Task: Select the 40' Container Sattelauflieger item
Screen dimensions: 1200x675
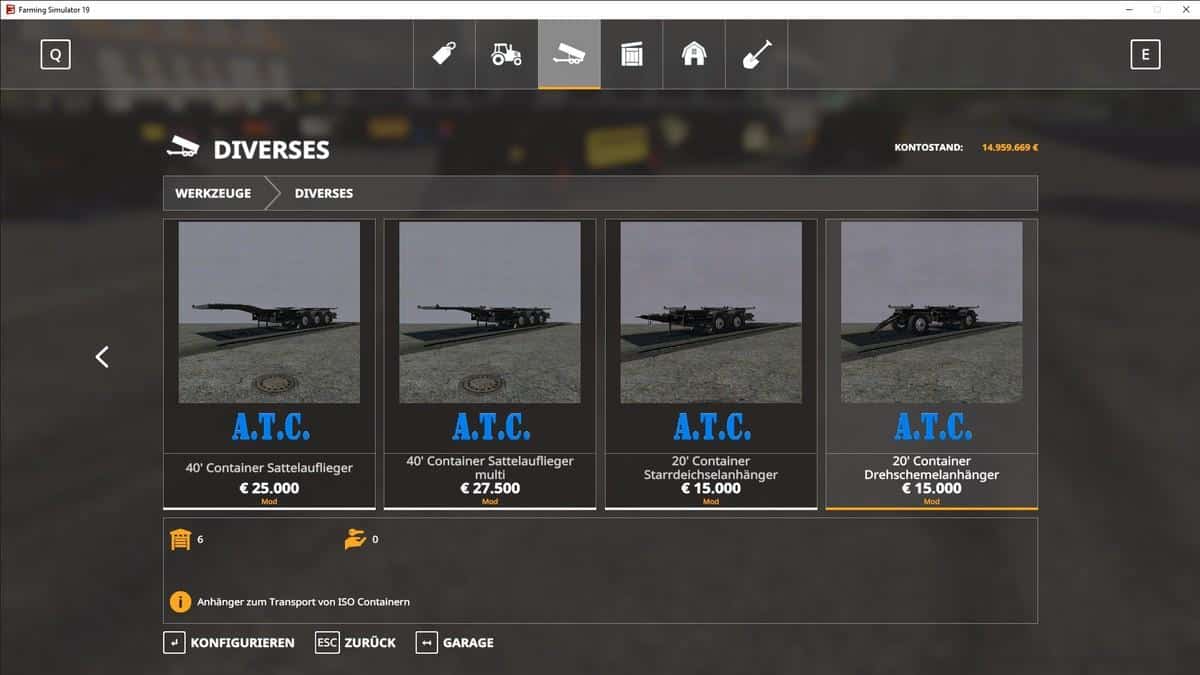Action: point(269,364)
